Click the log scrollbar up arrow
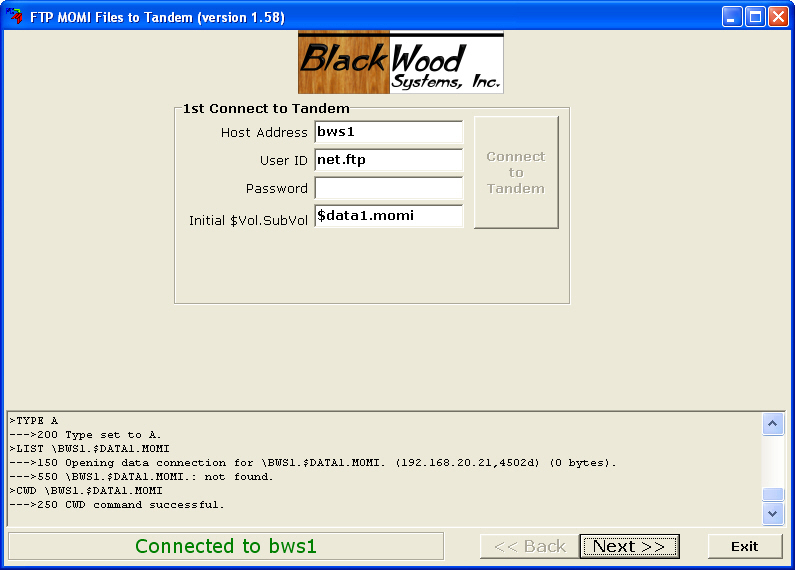The image size is (795, 570). coord(773,424)
